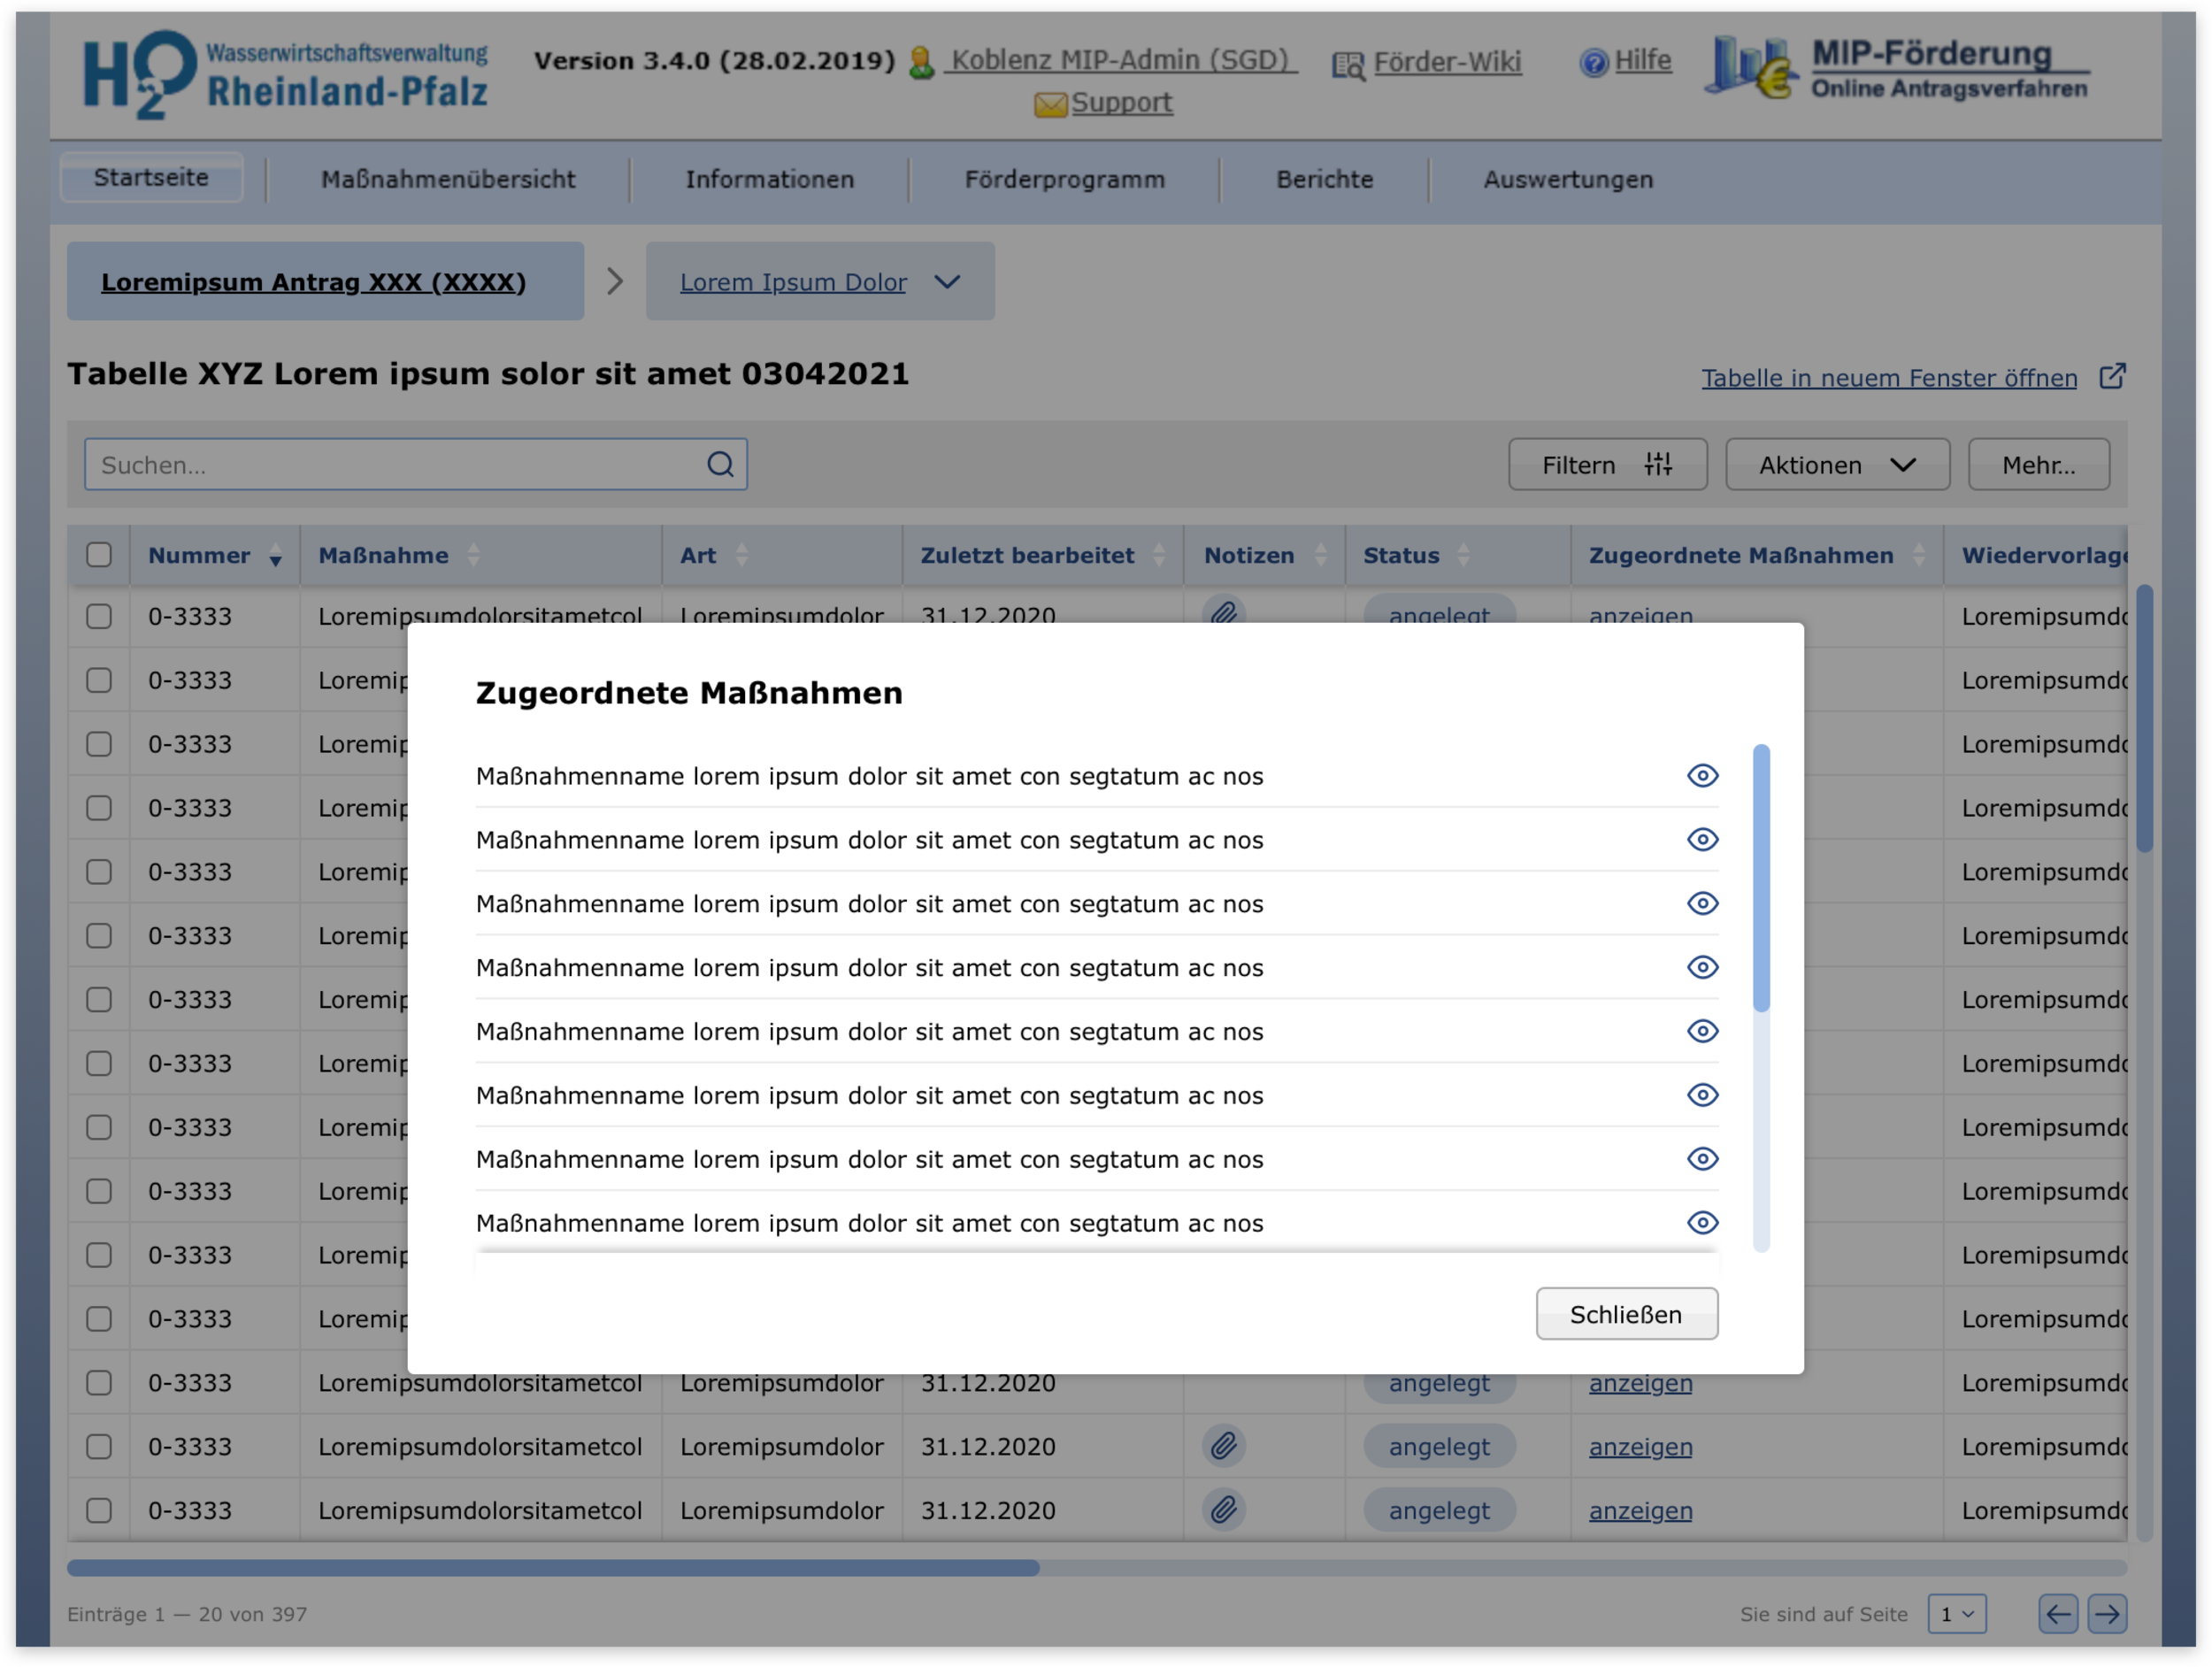Screen dimensions: 2212x1667
Task: Click the Support envelope icon
Action: pos(1049,104)
